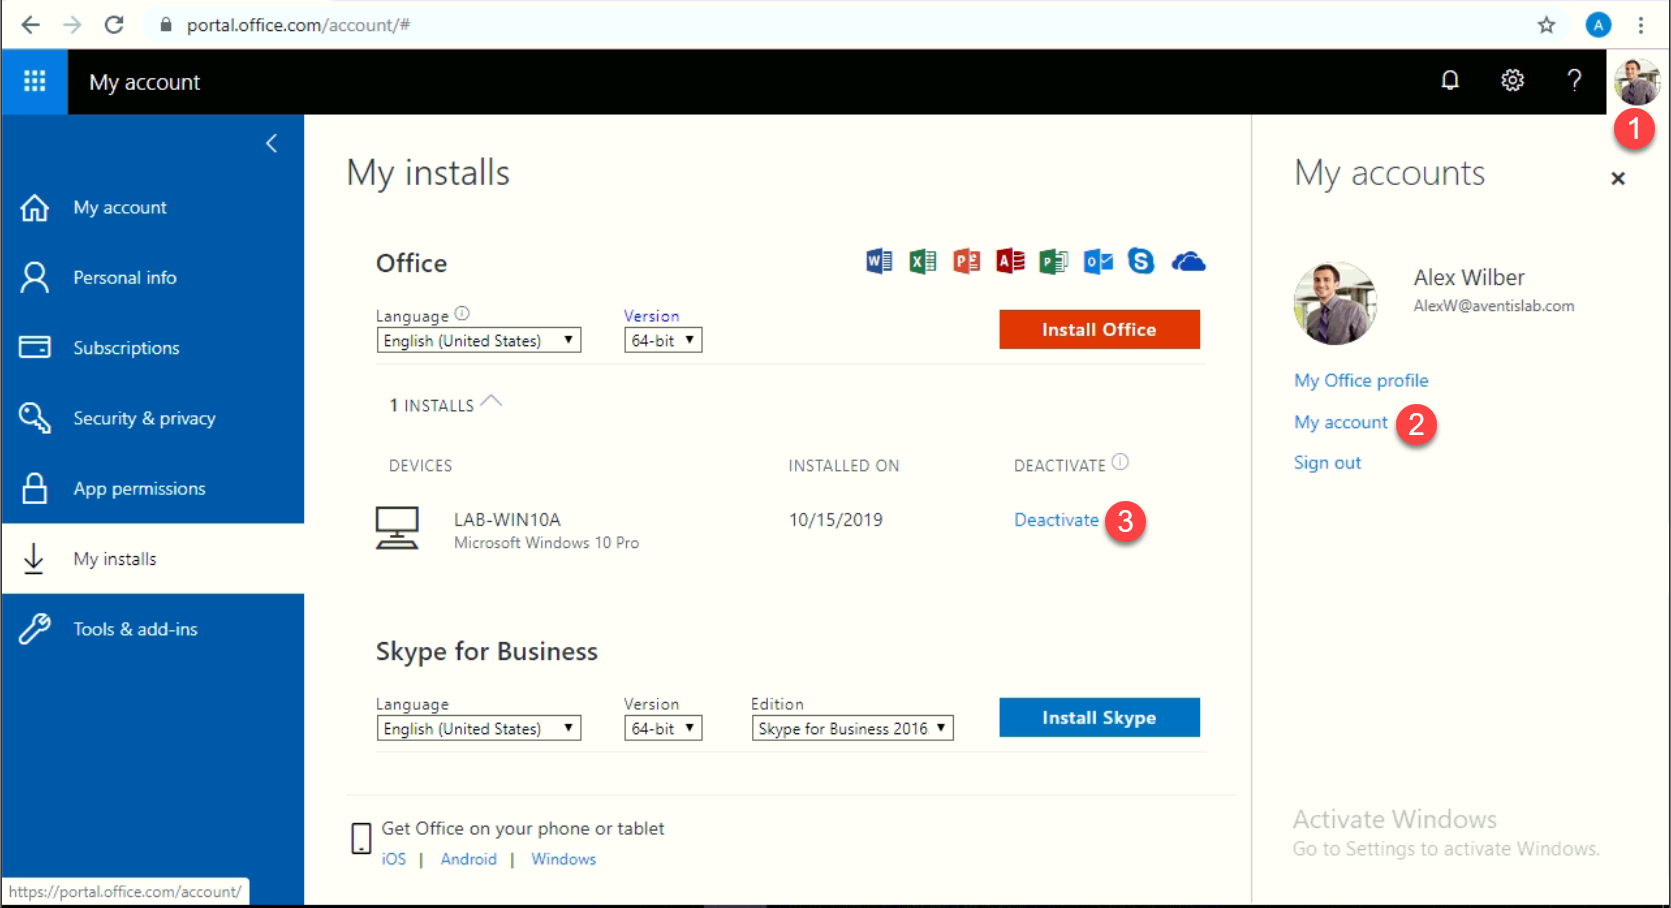Click the Deactivate column info icon

click(1120, 462)
